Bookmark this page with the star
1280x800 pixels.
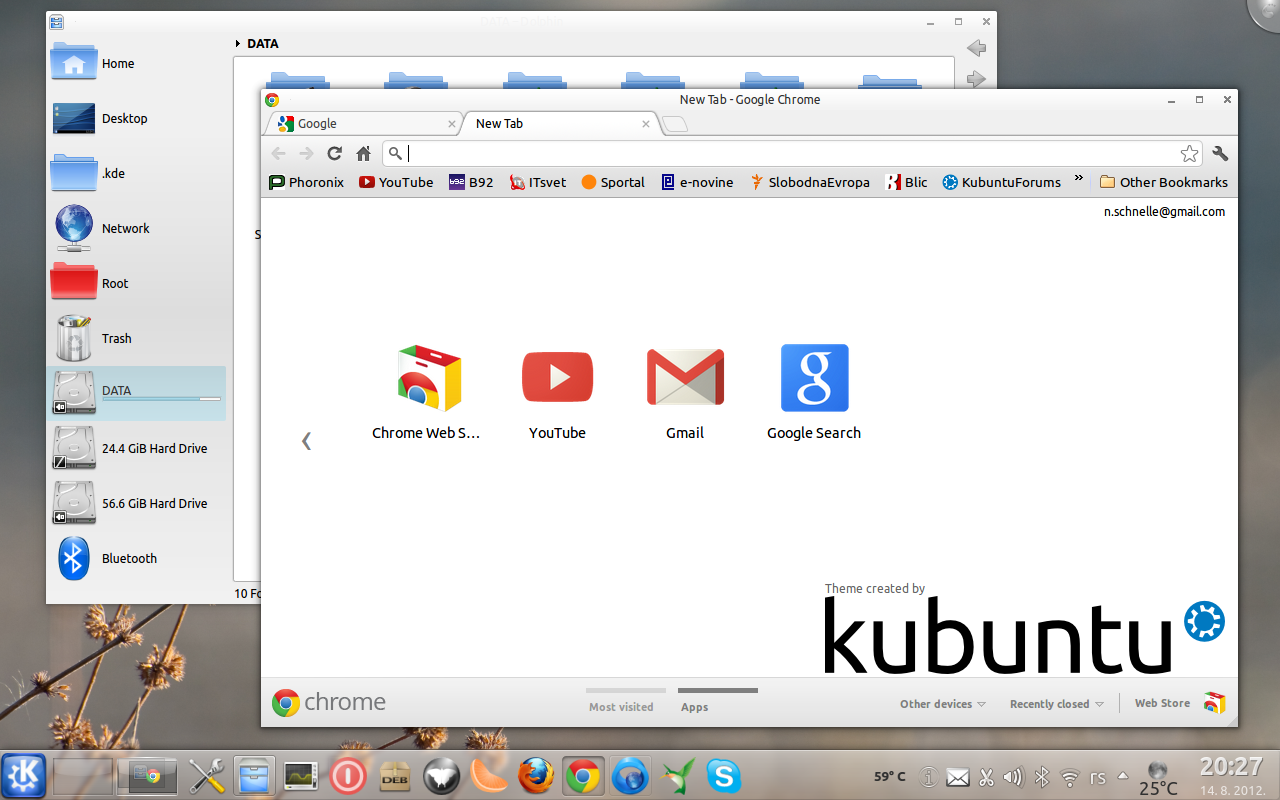[x=1189, y=153]
